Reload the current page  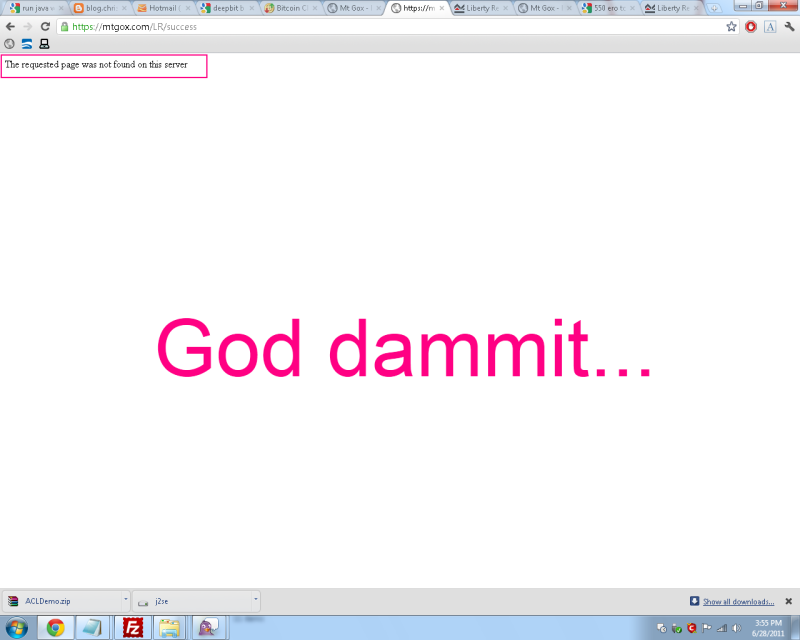(x=45, y=26)
